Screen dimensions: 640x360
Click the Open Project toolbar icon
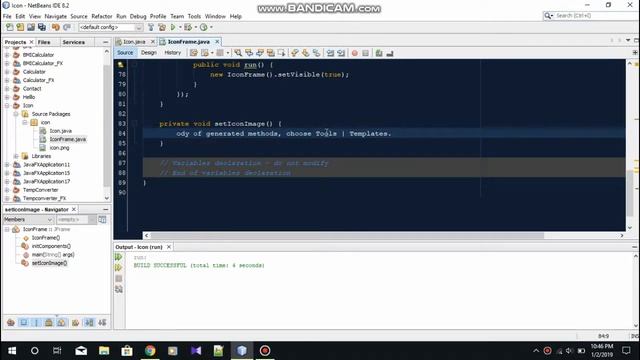click(x=31, y=27)
